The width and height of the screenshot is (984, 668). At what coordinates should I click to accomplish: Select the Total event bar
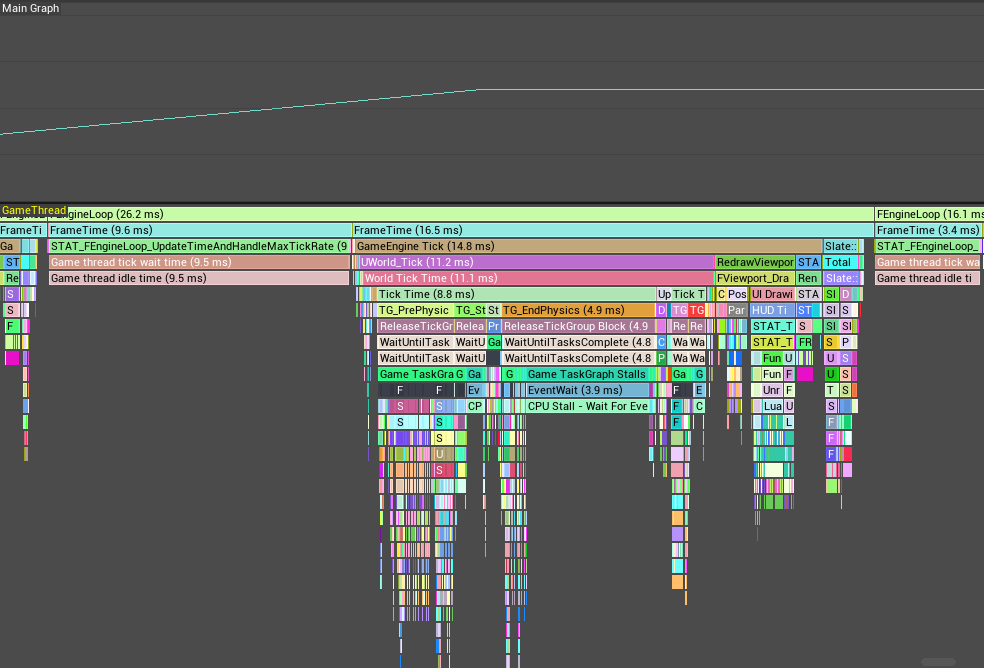point(841,262)
